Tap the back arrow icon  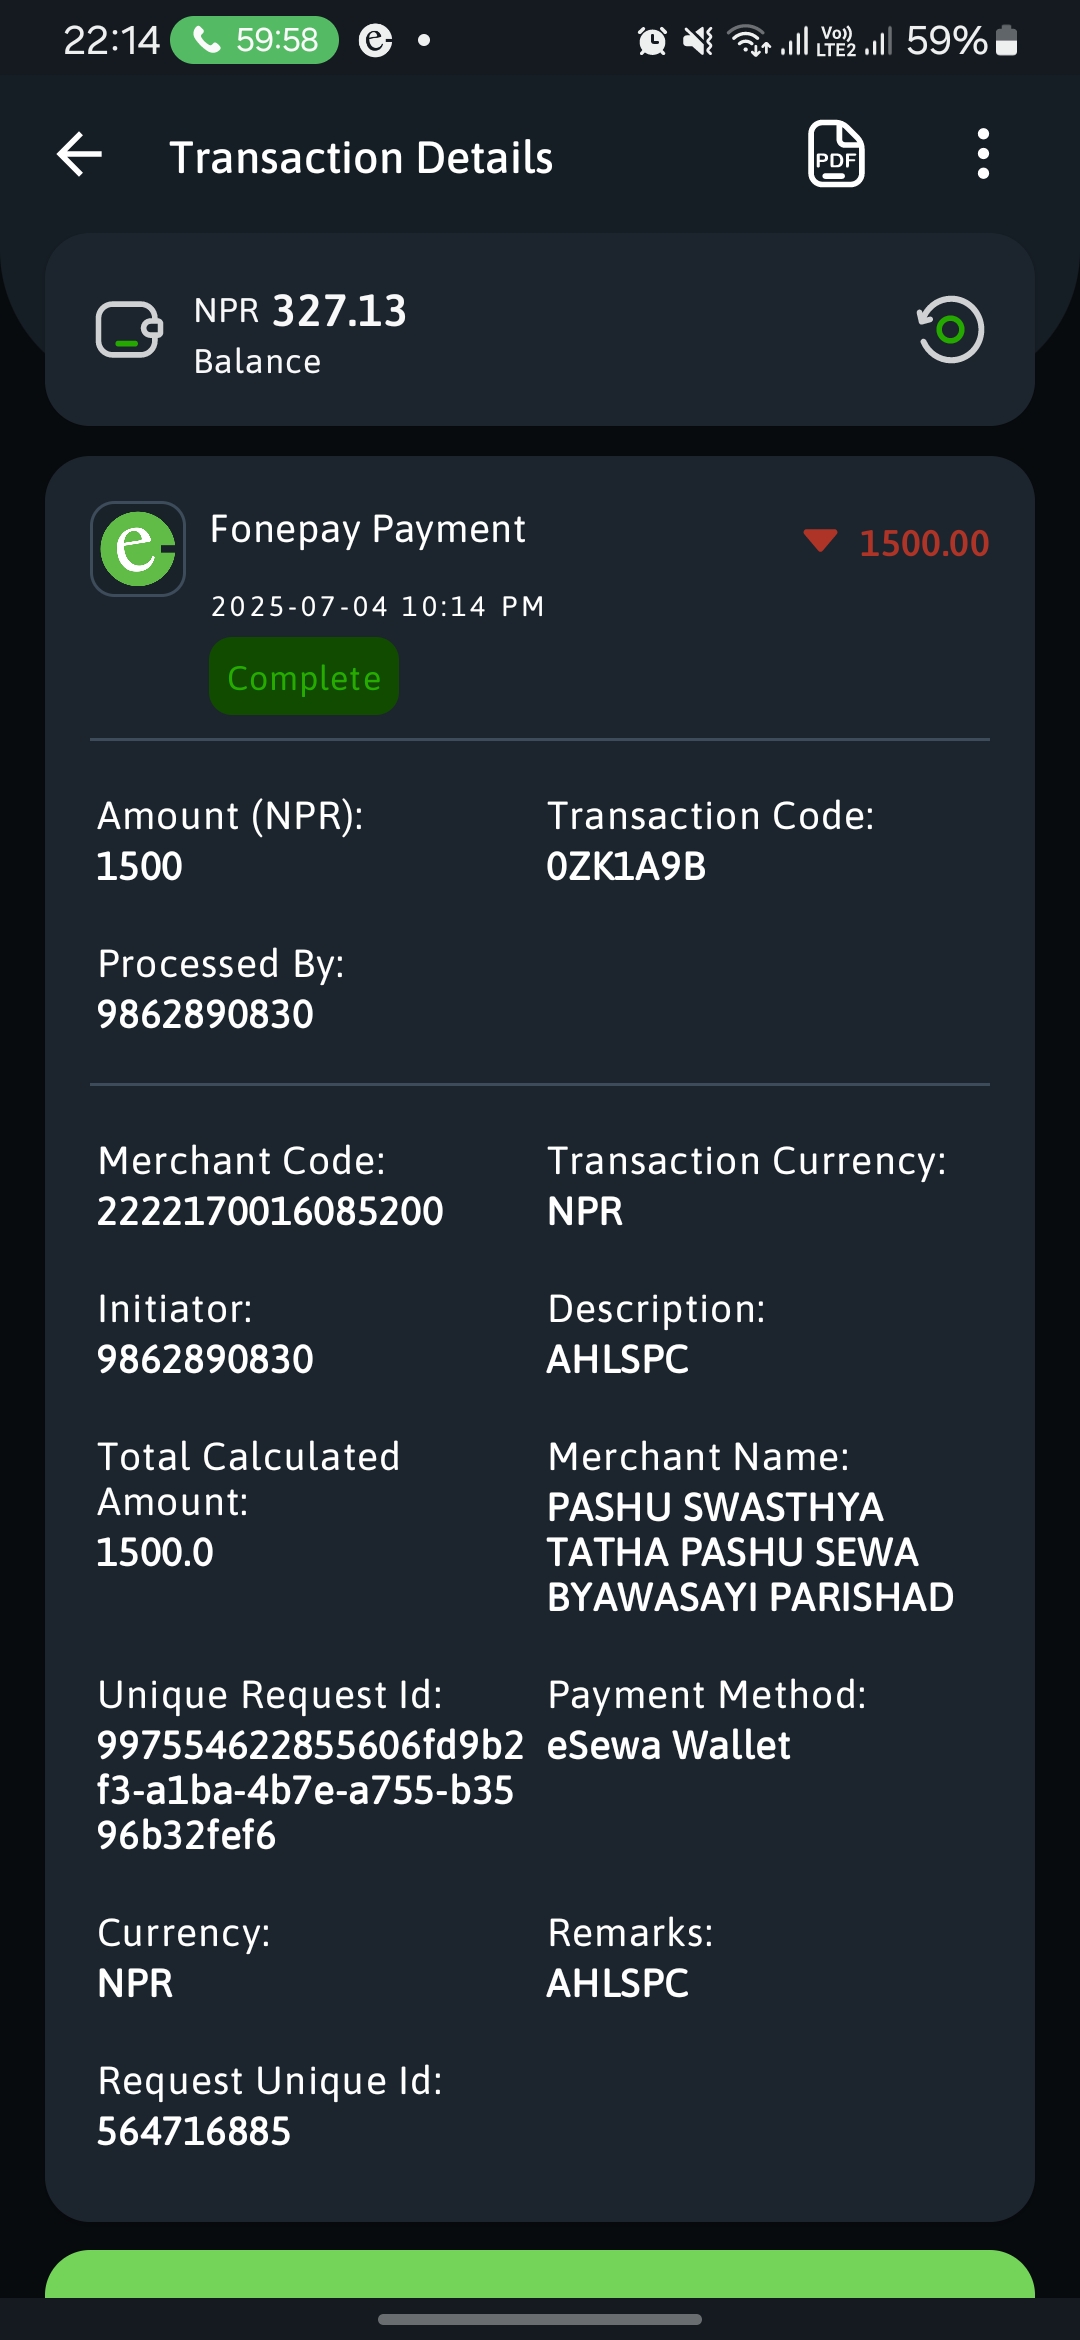pos(80,155)
